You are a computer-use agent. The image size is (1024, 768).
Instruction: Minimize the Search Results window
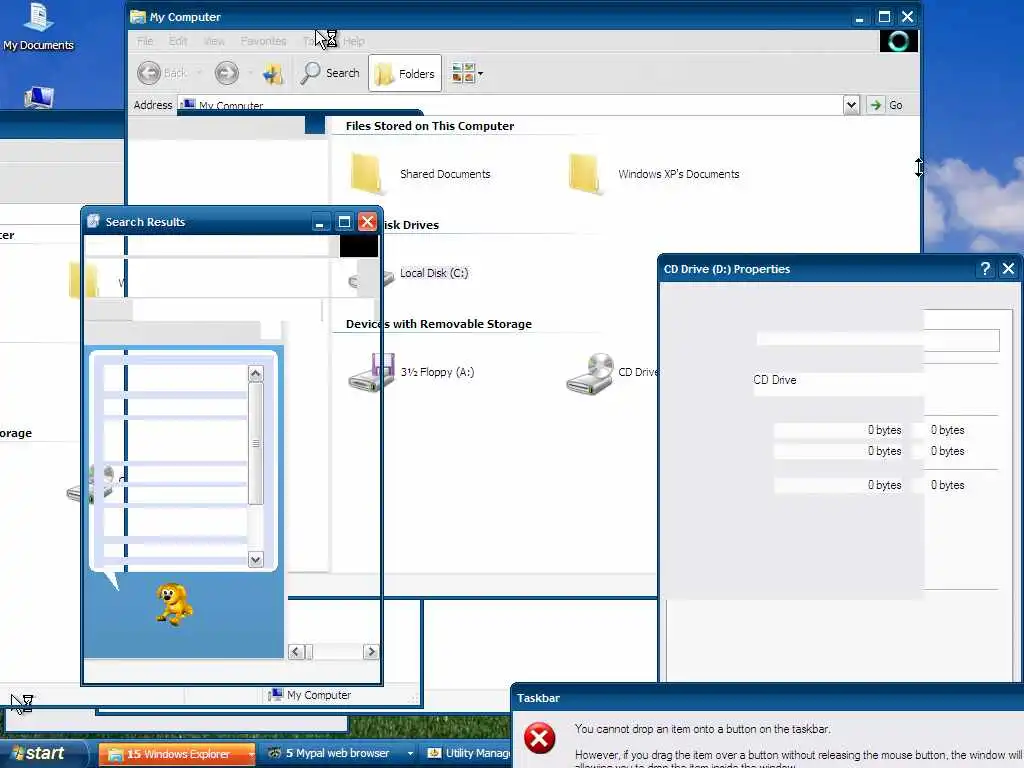(x=319, y=222)
